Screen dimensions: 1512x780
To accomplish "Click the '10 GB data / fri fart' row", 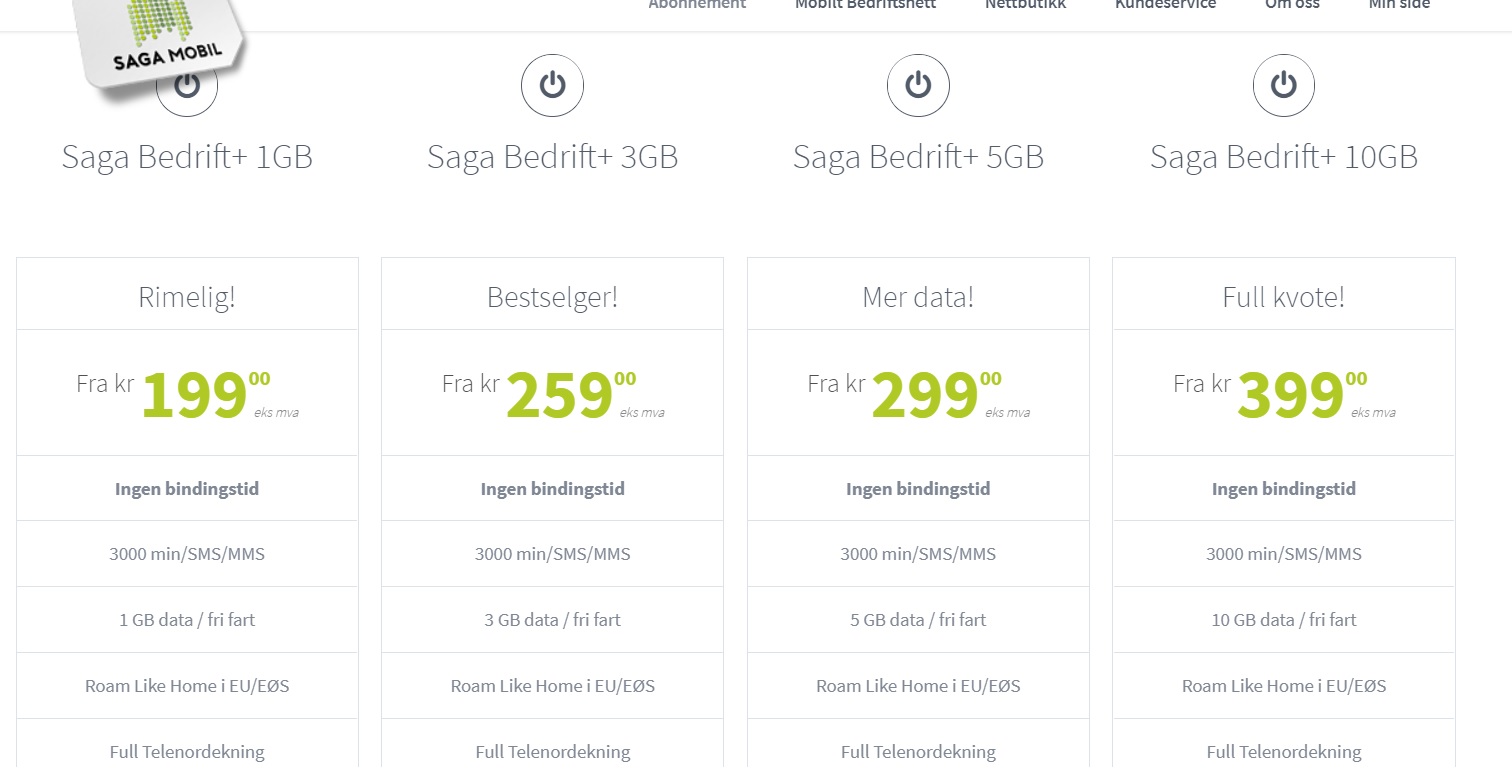I will point(1284,620).
